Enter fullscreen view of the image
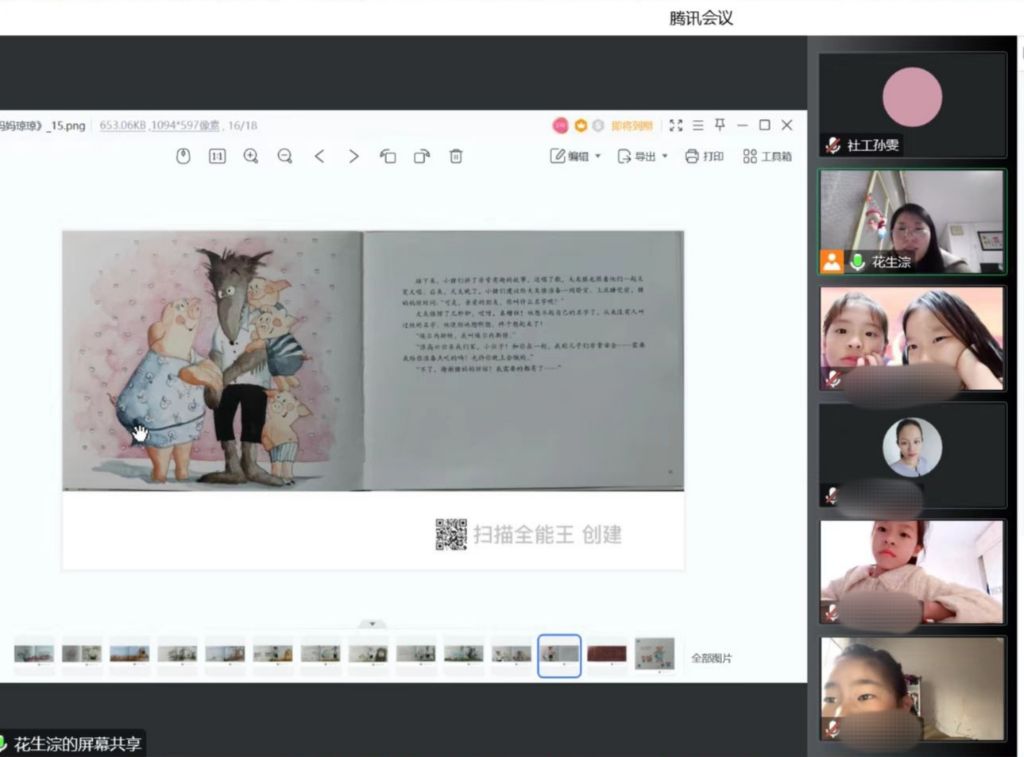This screenshot has height=757, width=1024. [676, 125]
